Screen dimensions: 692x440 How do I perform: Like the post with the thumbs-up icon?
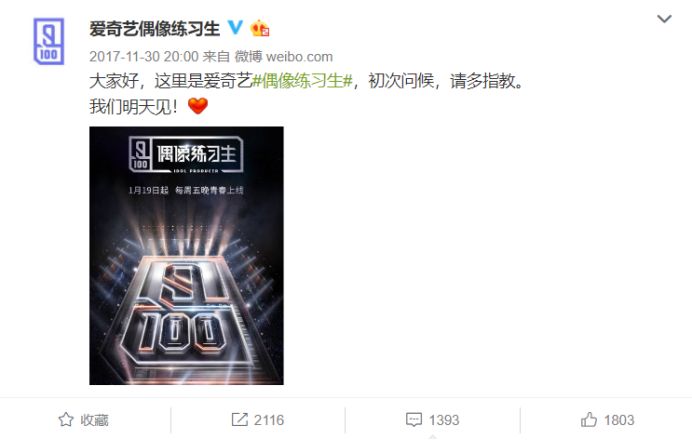tap(589, 419)
